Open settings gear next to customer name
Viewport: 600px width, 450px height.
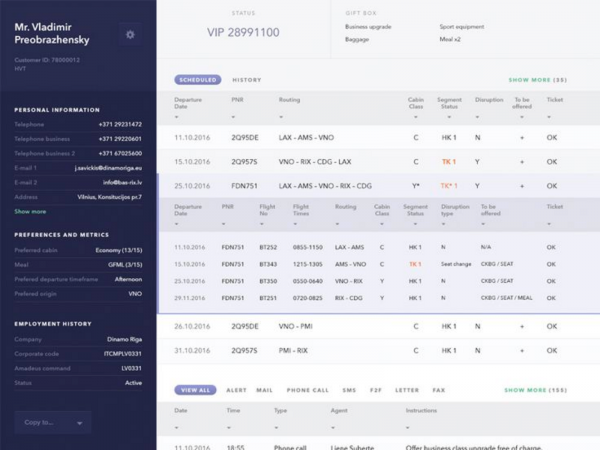pos(129,35)
